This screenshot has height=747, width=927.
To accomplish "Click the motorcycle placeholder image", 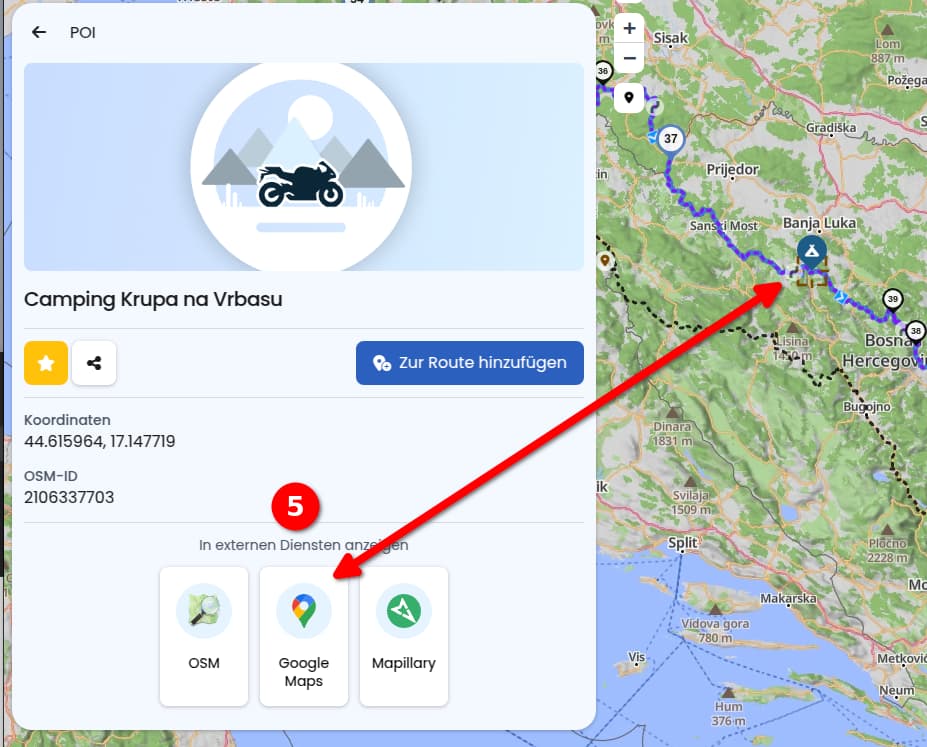I will (304, 167).
